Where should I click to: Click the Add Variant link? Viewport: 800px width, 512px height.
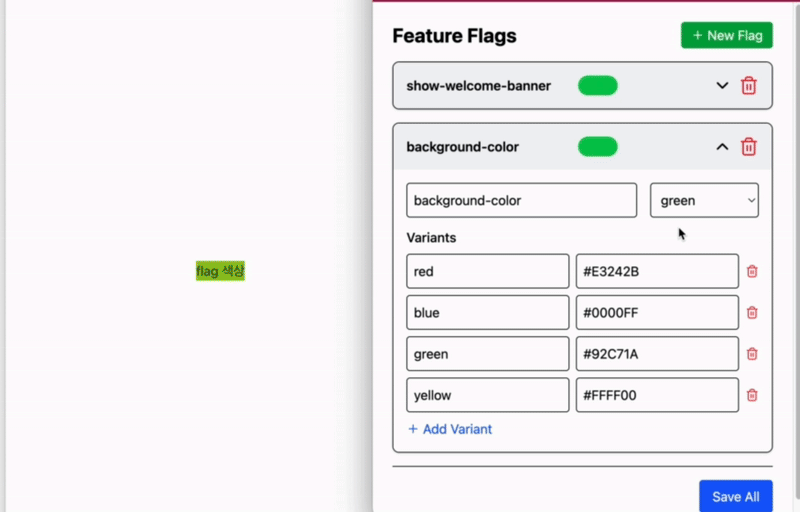click(x=450, y=429)
